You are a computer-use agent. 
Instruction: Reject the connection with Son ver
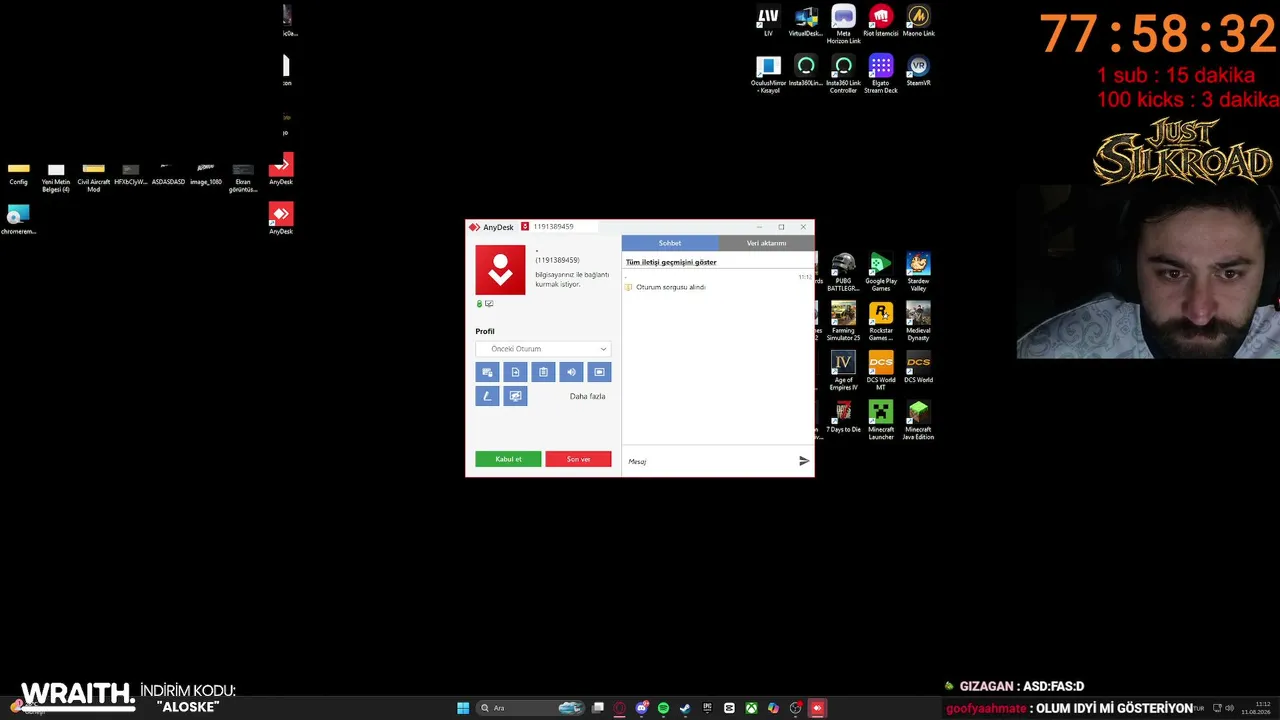578,459
